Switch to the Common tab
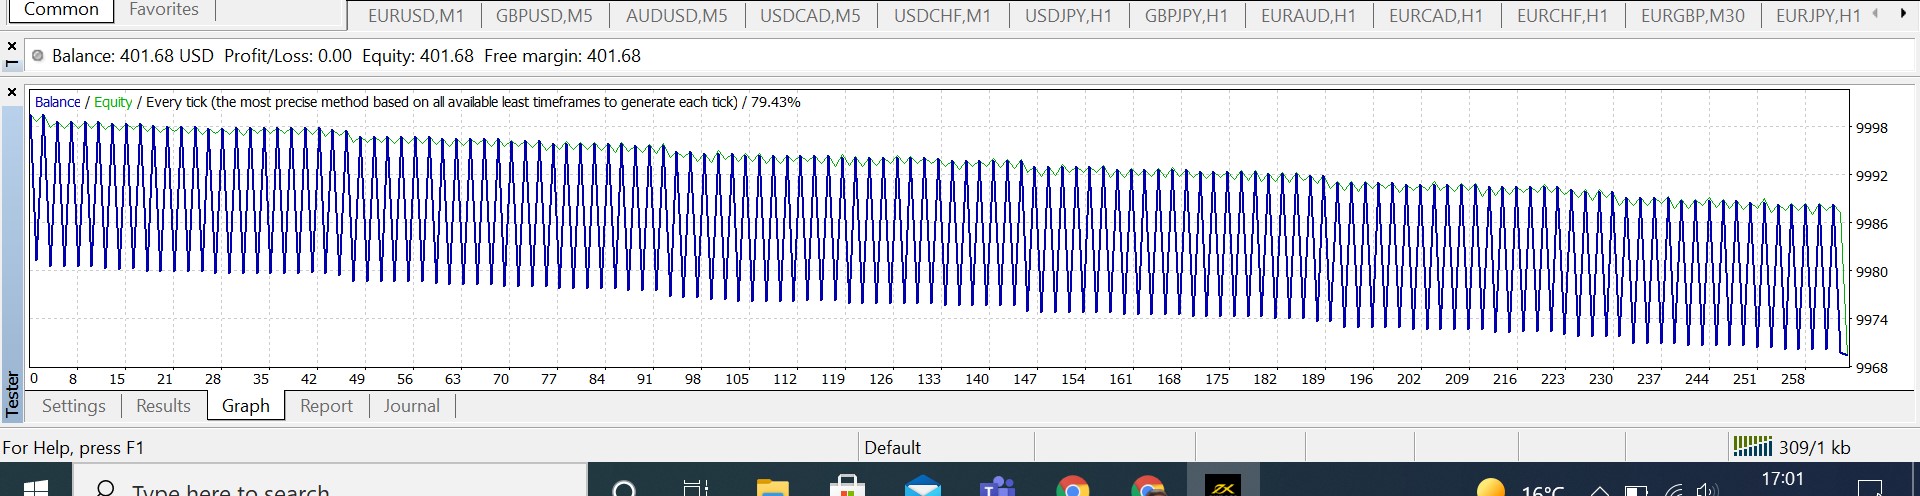 [x=61, y=10]
